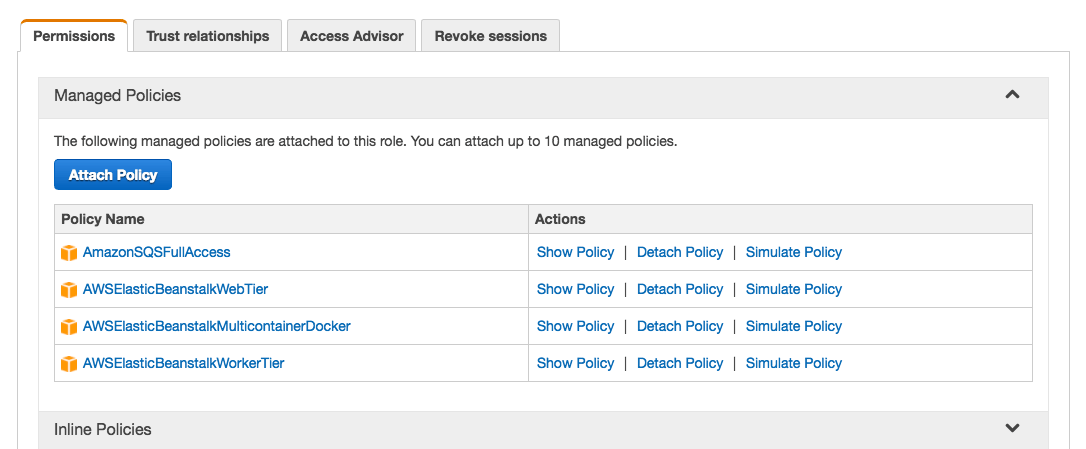Show Policy for AWSElasticBeanstalkMulticontainerDocker
The image size is (1086, 449).
pos(575,326)
